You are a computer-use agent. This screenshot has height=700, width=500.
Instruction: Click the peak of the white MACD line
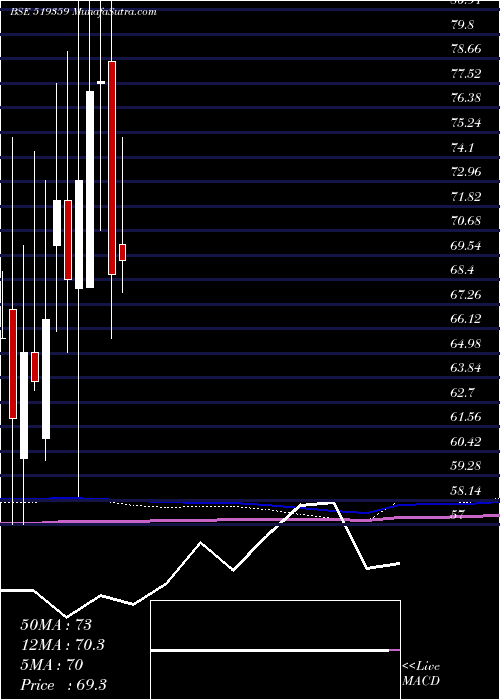[x=333, y=503]
